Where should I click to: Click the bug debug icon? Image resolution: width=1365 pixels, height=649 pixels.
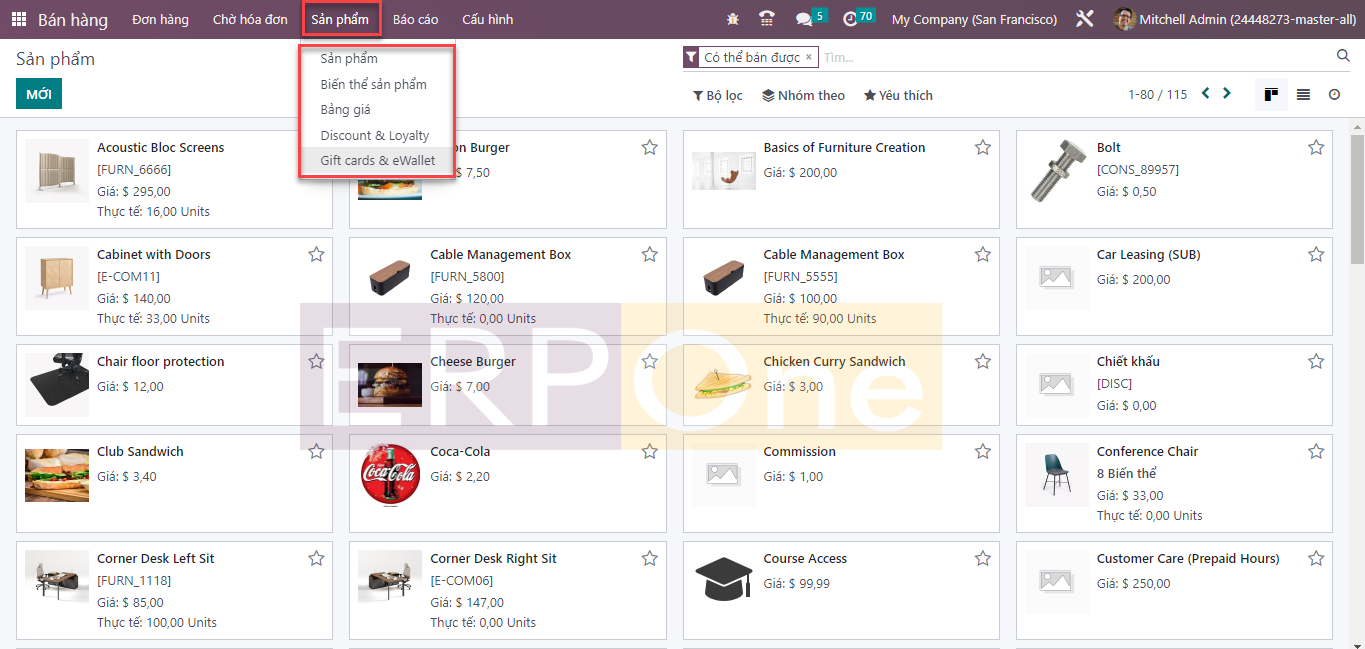tap(733, 19)
